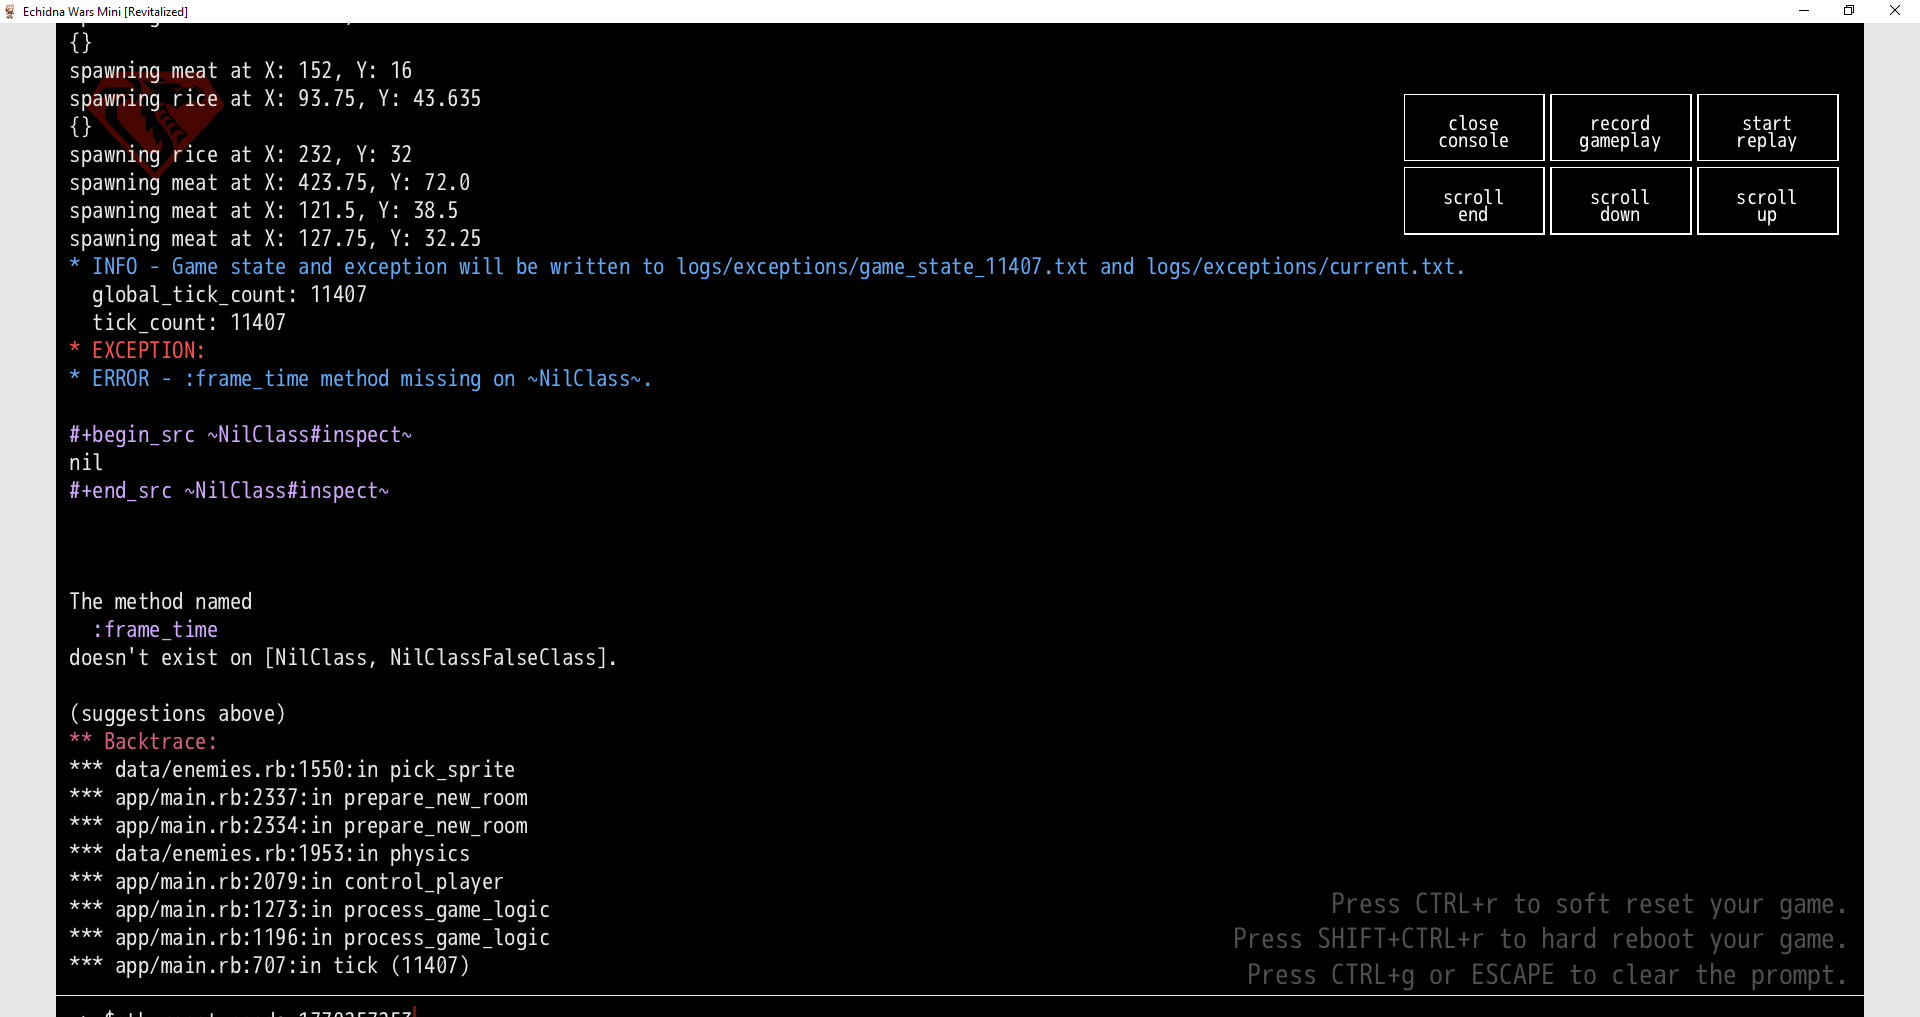Select the red Backtrace heading

(x=160, y=742)
